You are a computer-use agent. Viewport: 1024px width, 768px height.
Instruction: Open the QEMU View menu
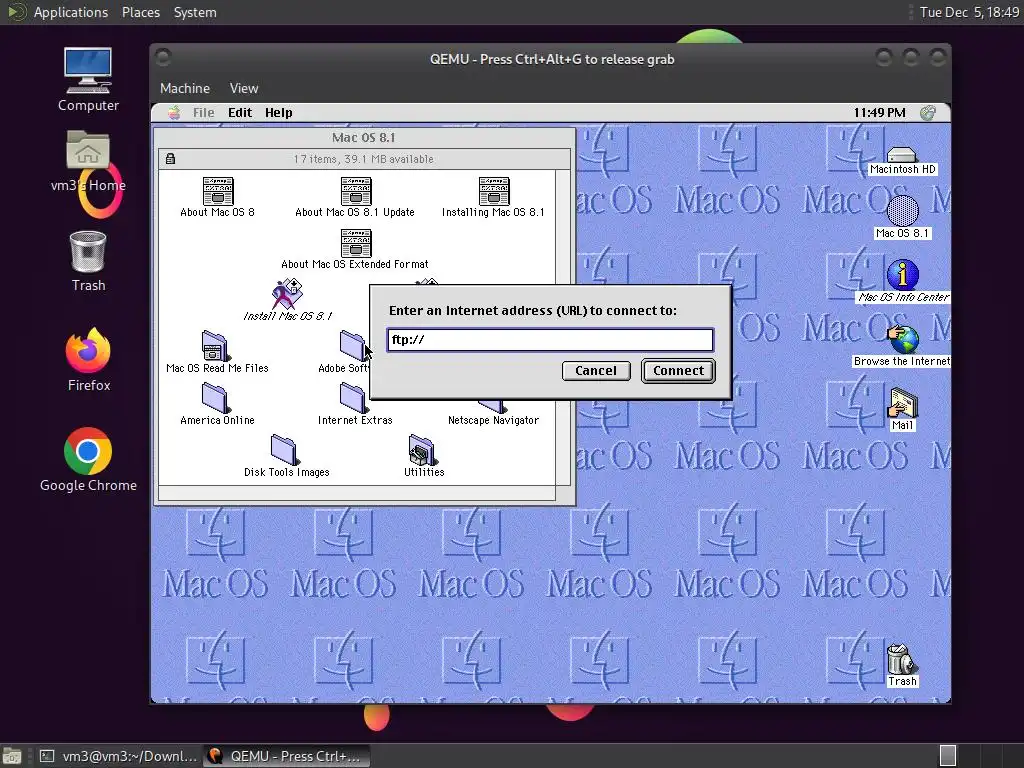pyautogui.click(x=244, y=88)
